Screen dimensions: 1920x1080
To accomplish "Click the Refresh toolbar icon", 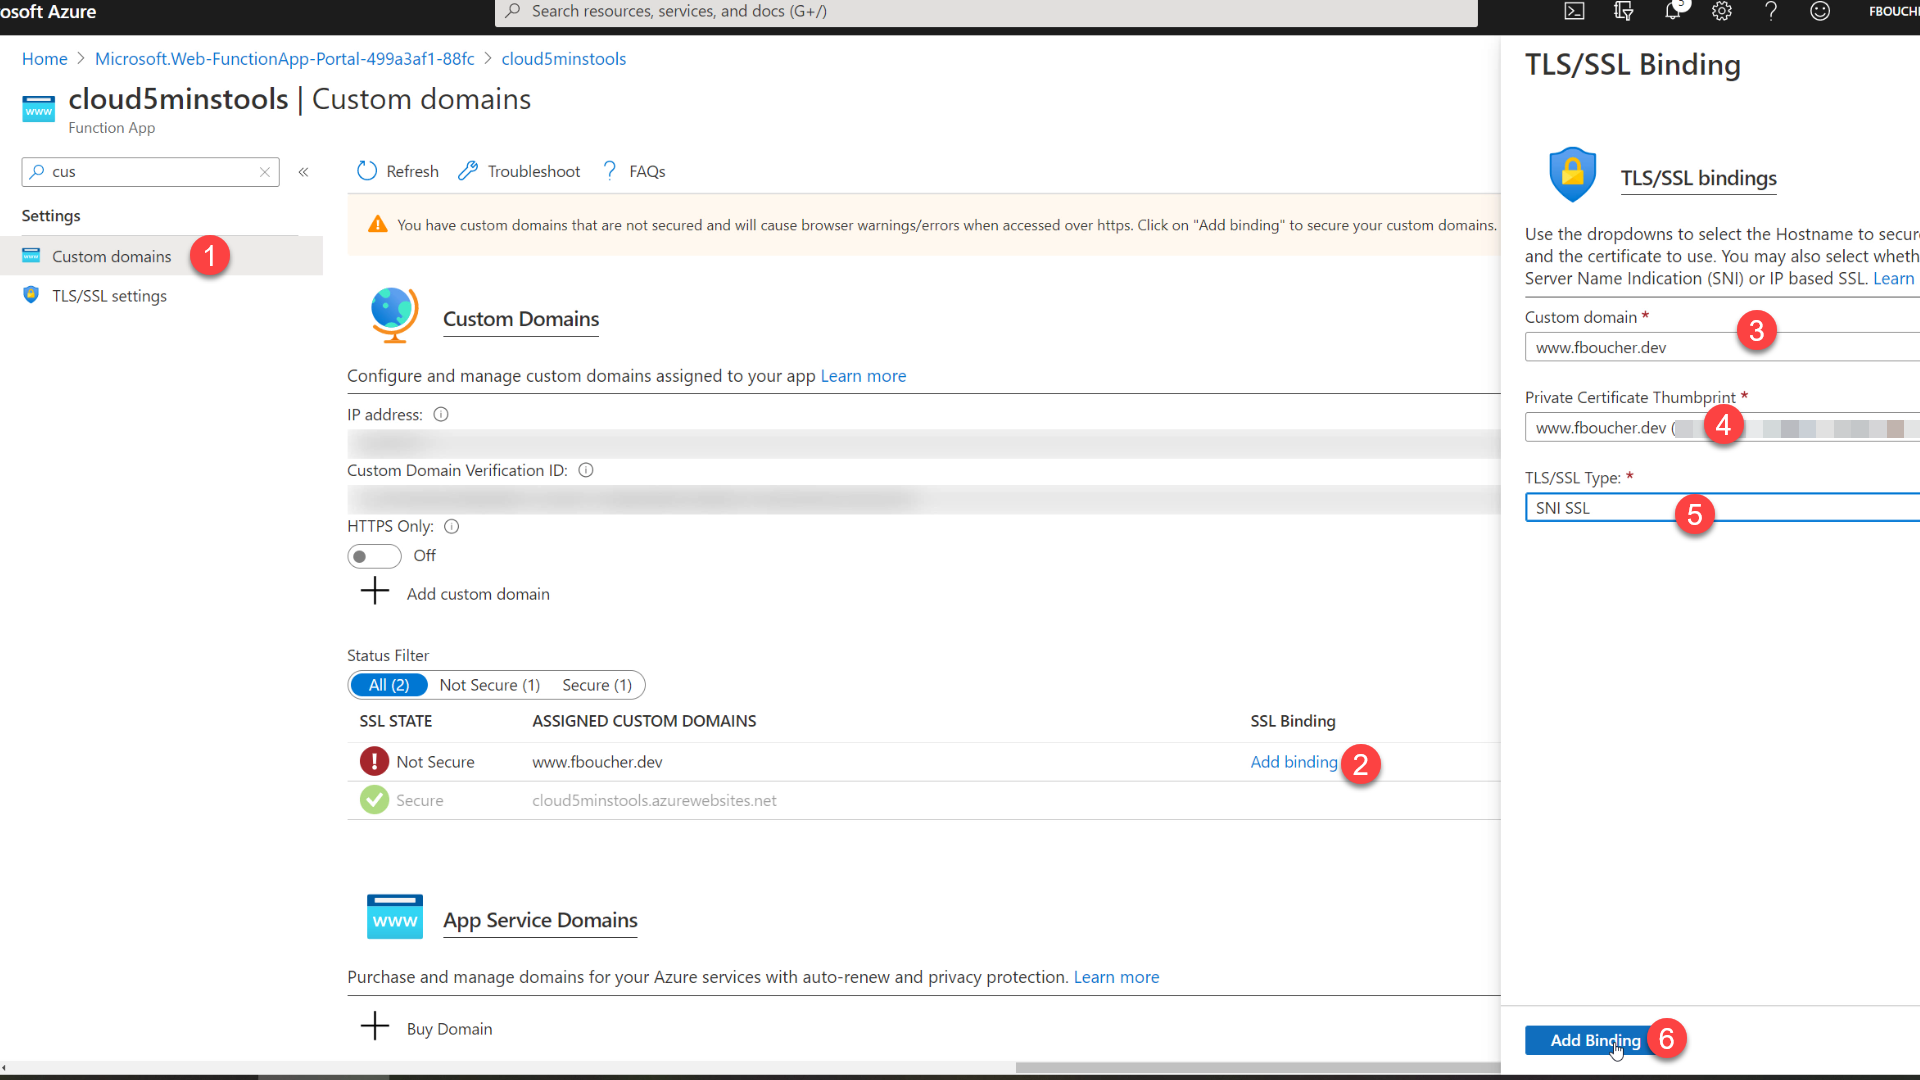I will [x=367, y=171].
